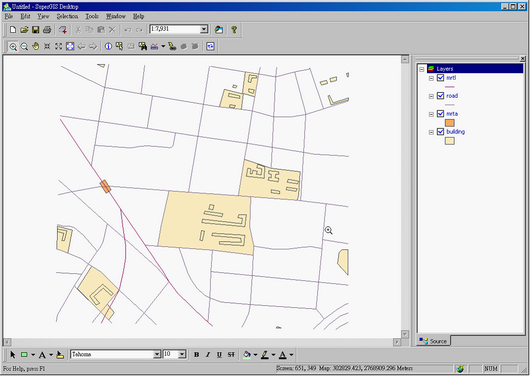
Task: Switch to the Source tab
Action: click(x=434, y=341)
